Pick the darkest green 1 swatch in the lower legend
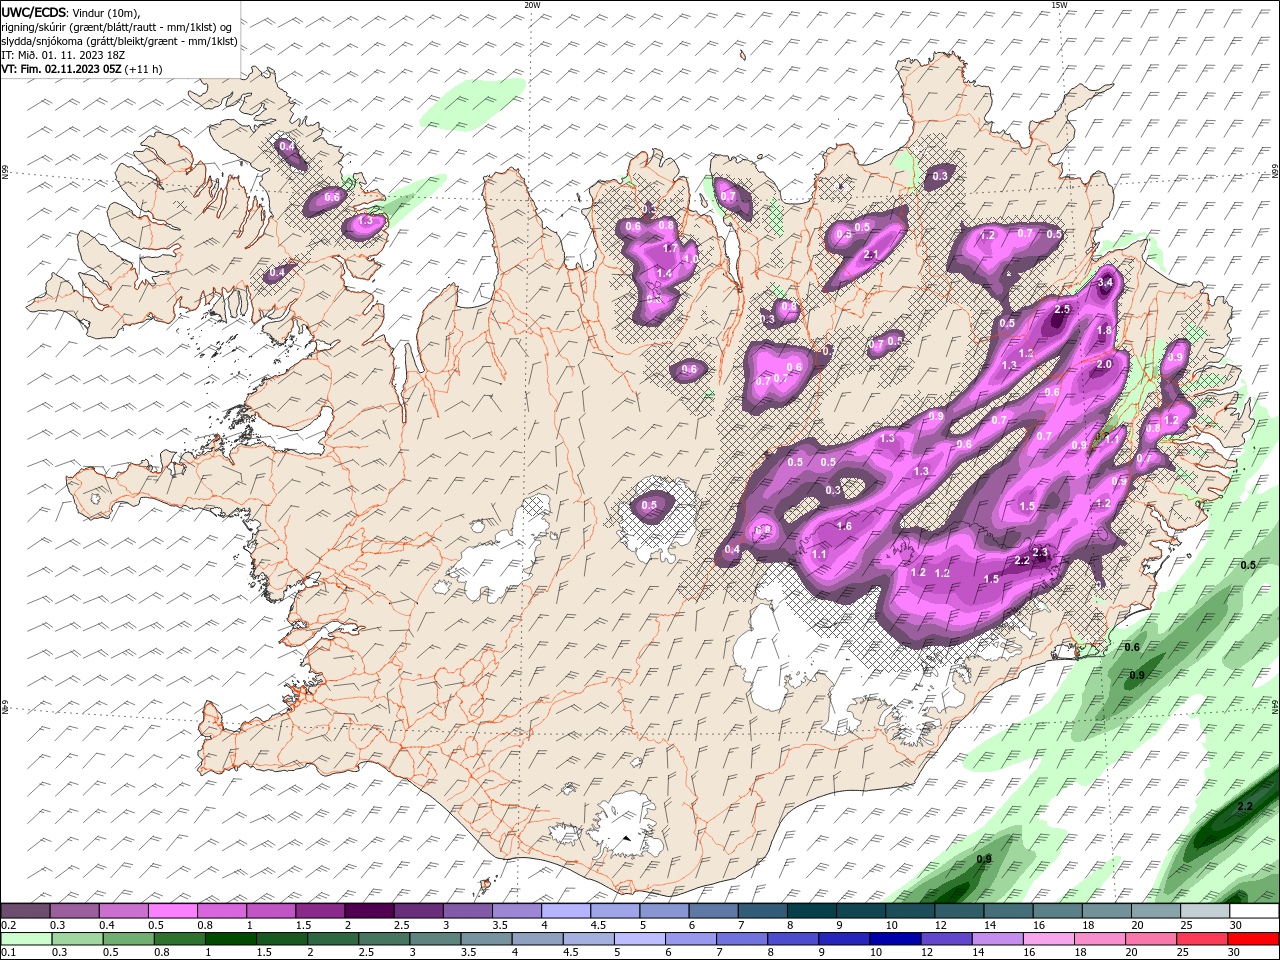Image resolution: width=1280 pixels, height=960 pixels. pos(230,939)
